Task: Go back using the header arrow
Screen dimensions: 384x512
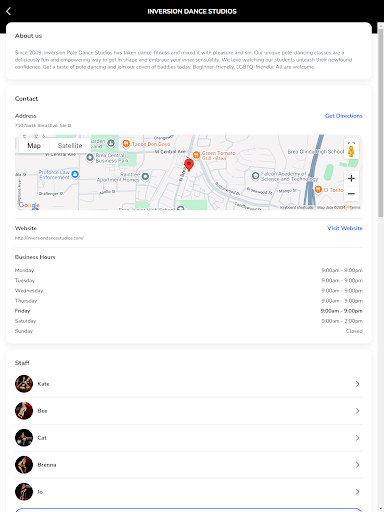Action: 9,11
